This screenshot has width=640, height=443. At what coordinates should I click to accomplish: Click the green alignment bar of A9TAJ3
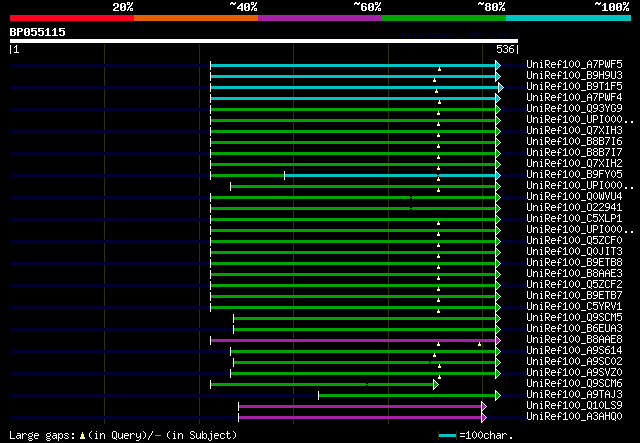pos(407,396)
